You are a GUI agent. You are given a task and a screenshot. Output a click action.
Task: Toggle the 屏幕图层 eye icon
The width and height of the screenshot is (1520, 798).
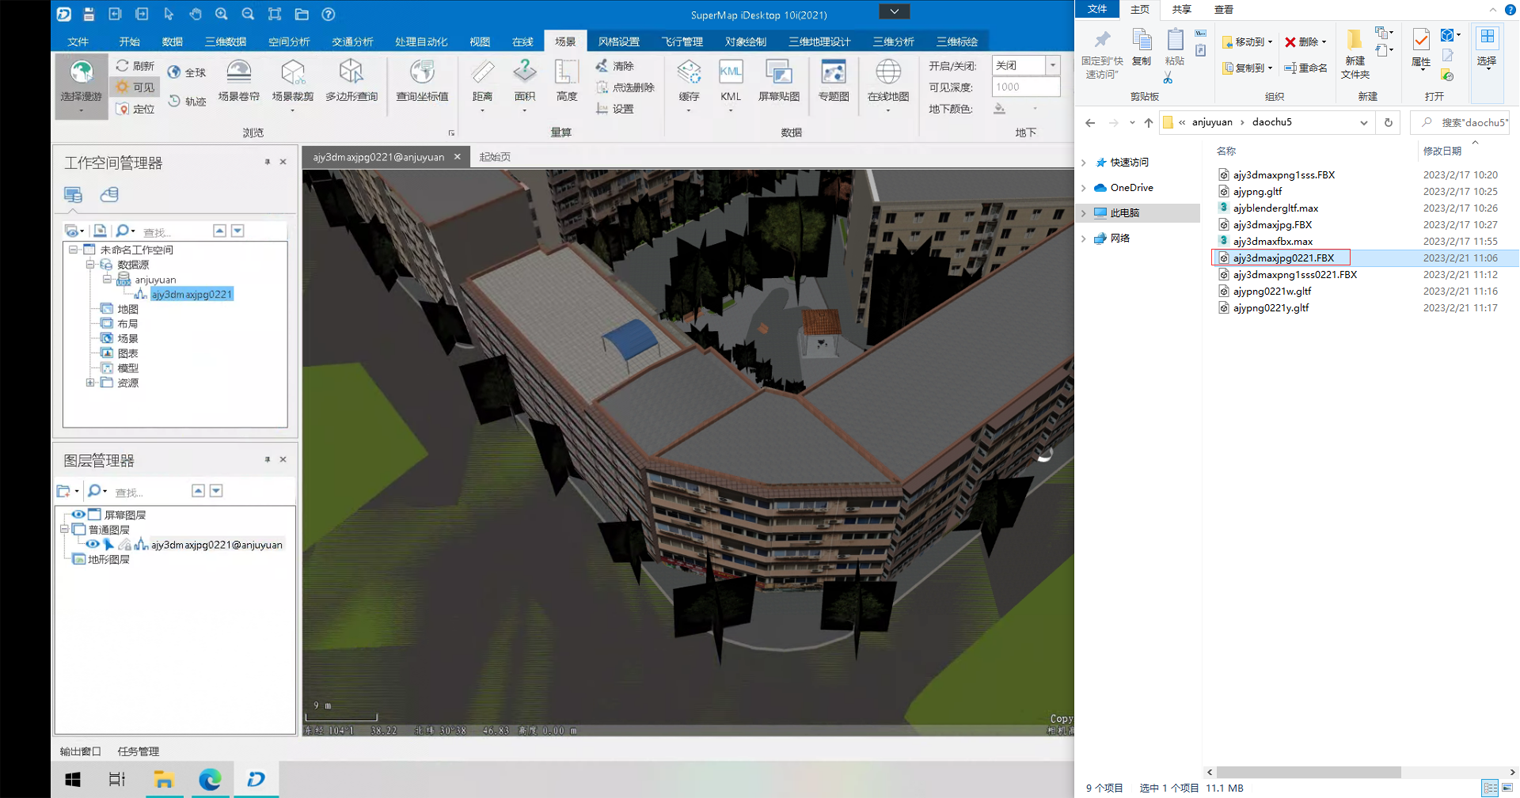tap(78, 515)
